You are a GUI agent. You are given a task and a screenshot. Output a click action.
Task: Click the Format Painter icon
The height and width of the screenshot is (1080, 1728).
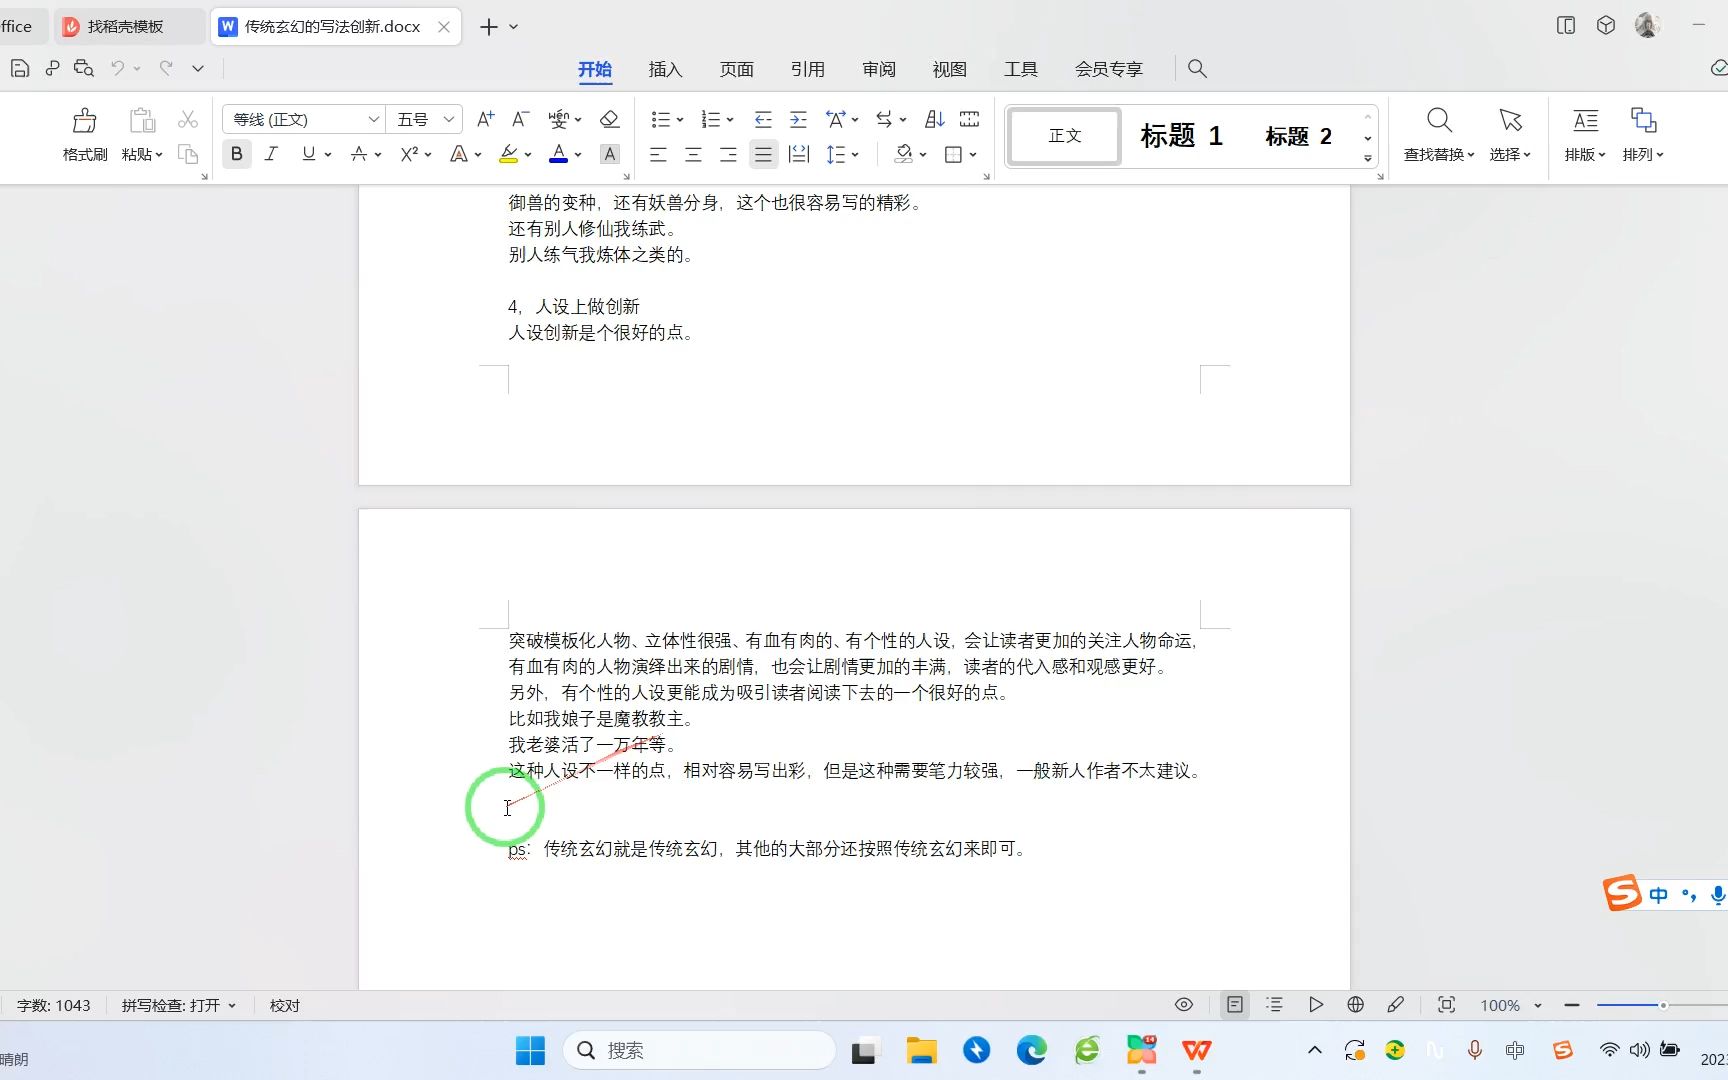coord(85,121)
